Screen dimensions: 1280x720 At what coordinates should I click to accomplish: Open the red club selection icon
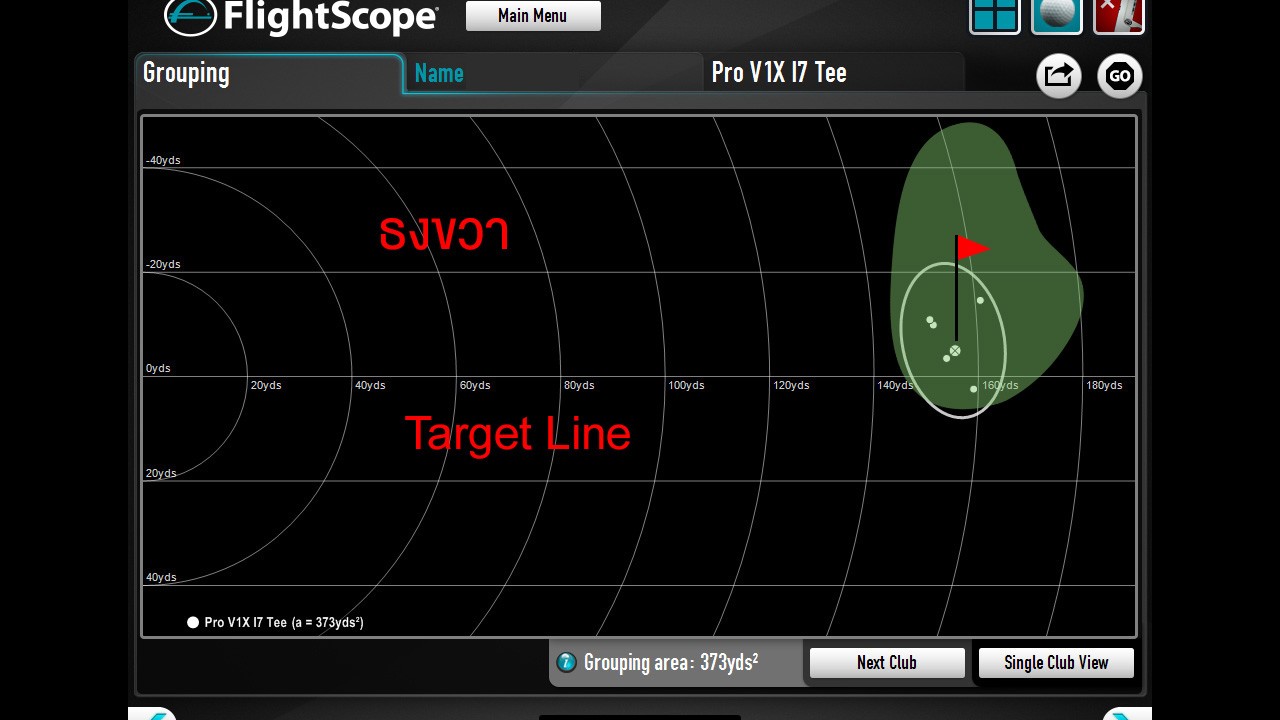click(1119, 16)
